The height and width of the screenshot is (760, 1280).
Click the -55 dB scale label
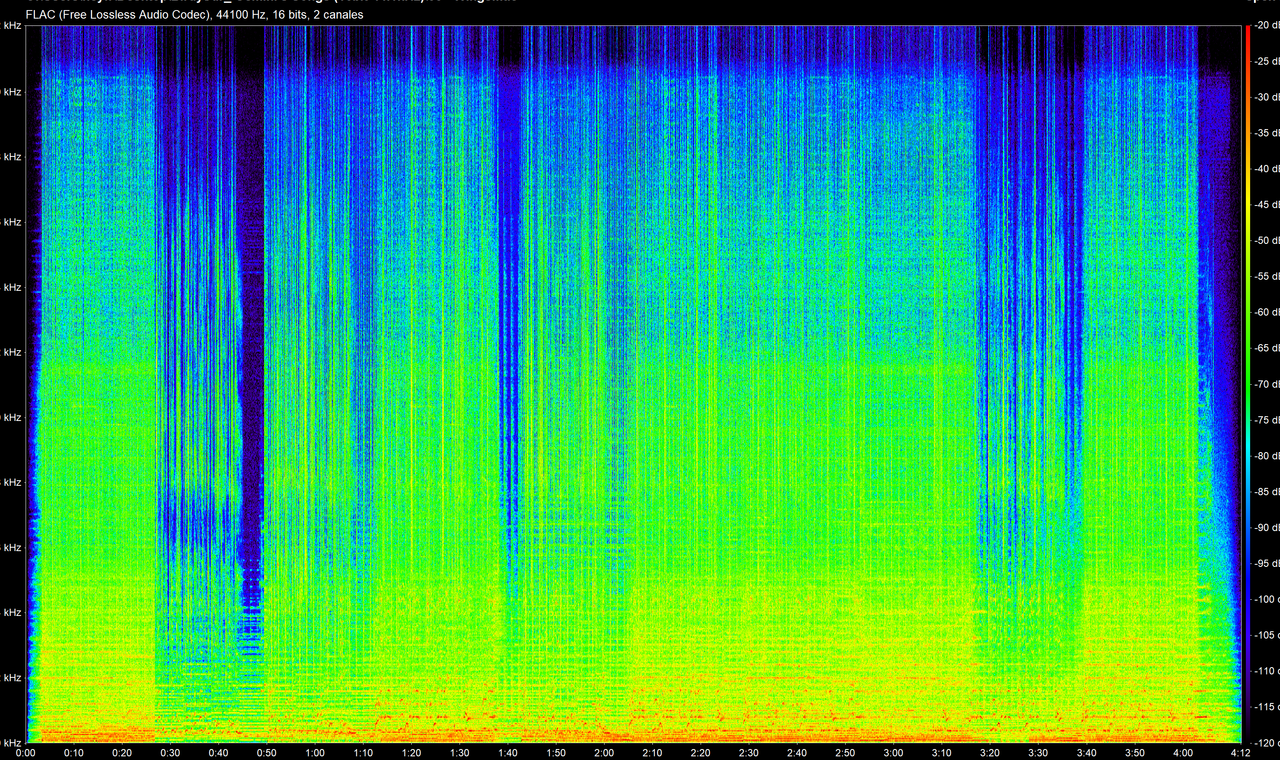point(1266,277)
